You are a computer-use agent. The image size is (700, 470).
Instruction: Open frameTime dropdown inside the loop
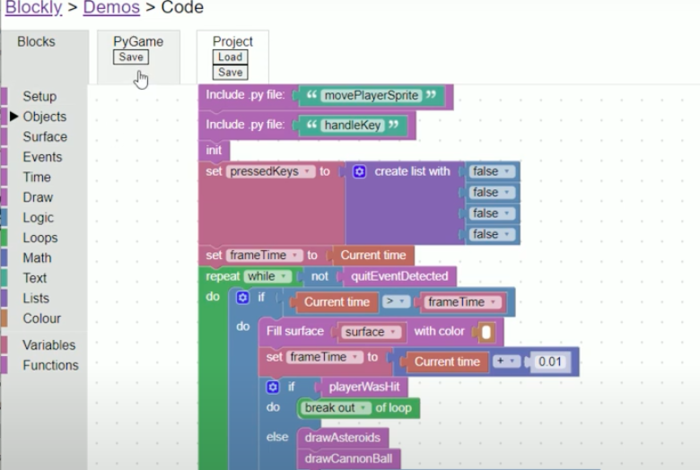(325, 357)
